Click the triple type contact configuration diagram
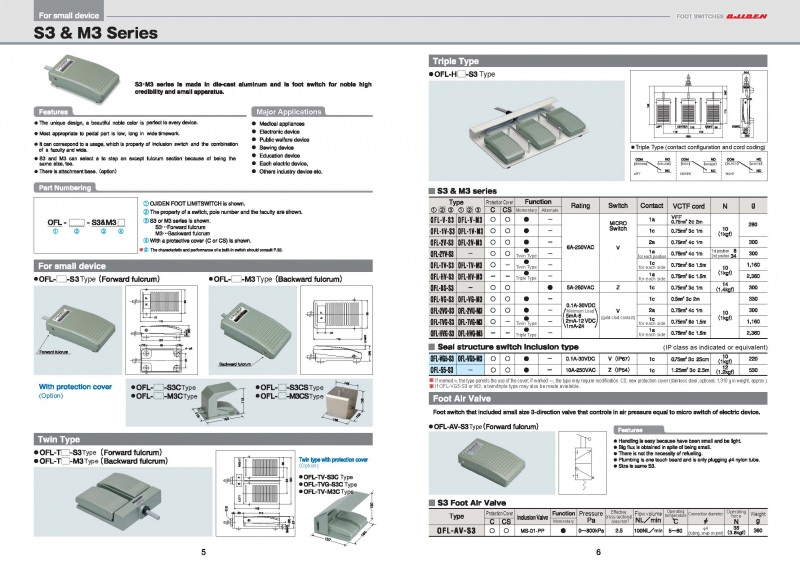The height and width of the screenshot is (570, 800). click(x=698, y=166)
